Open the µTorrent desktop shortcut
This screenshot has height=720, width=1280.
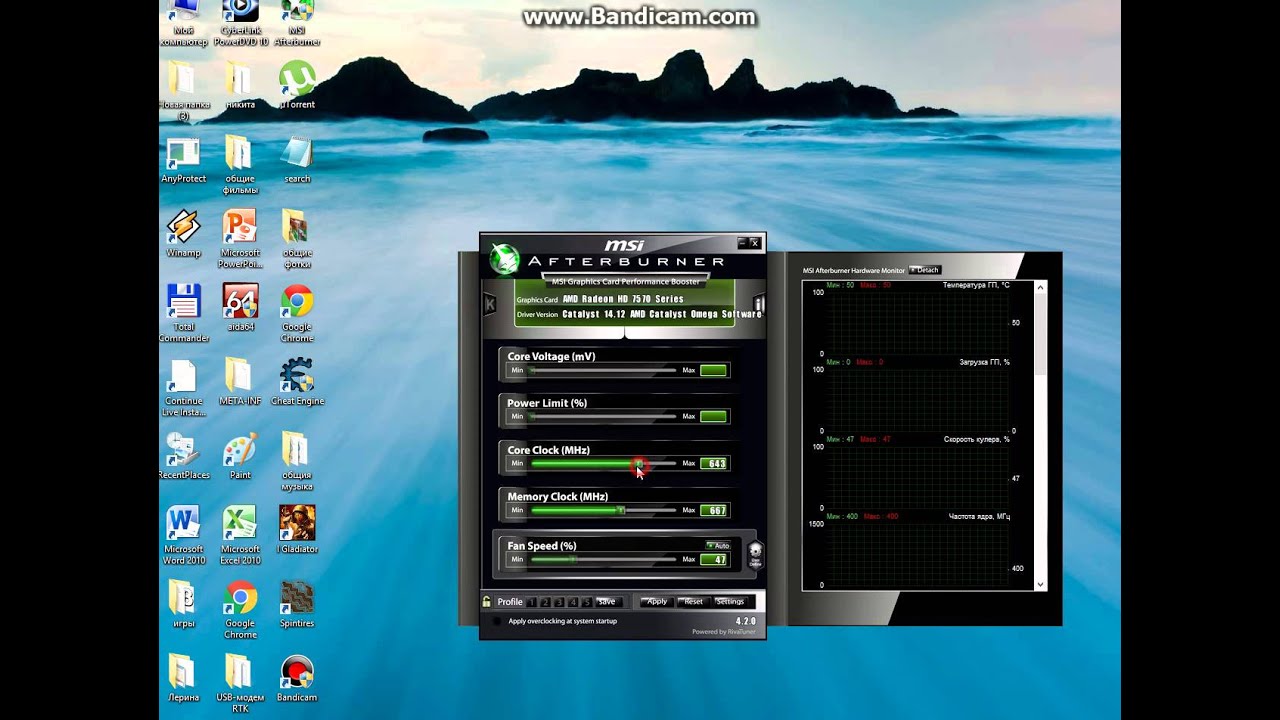point(297,84)
